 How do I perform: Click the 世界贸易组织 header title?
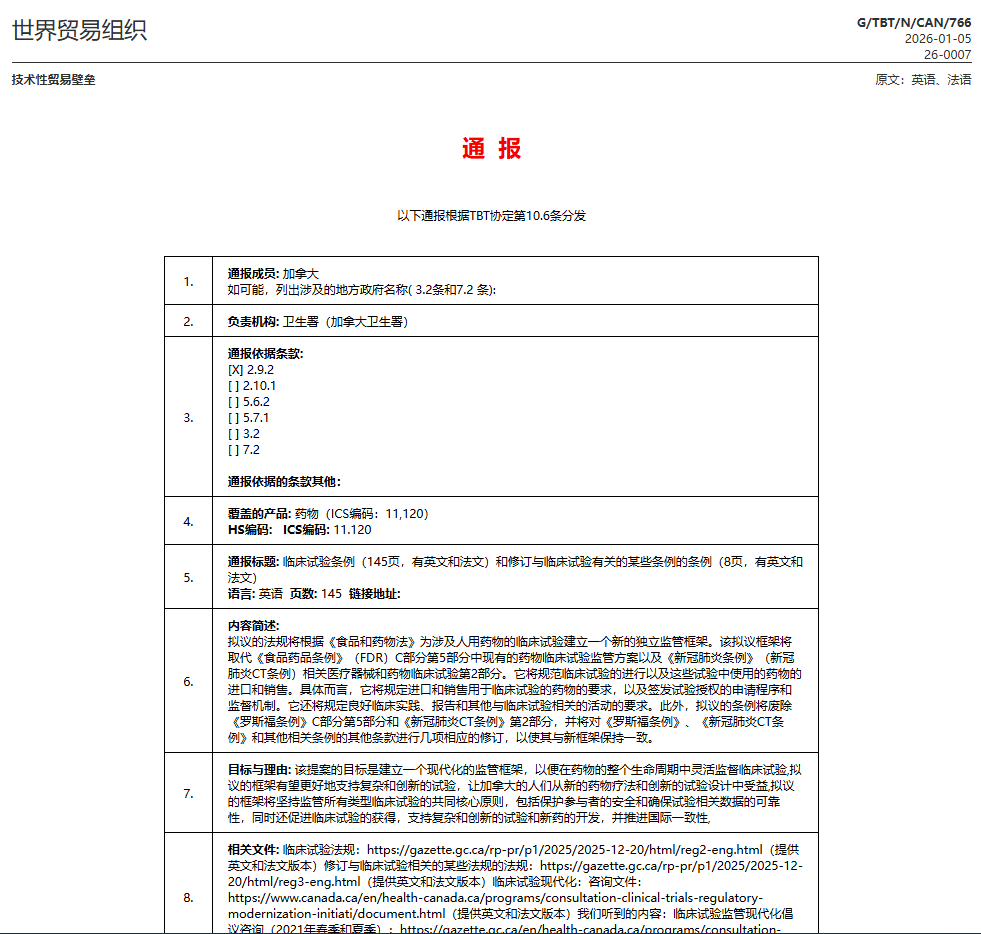(79, 30)
